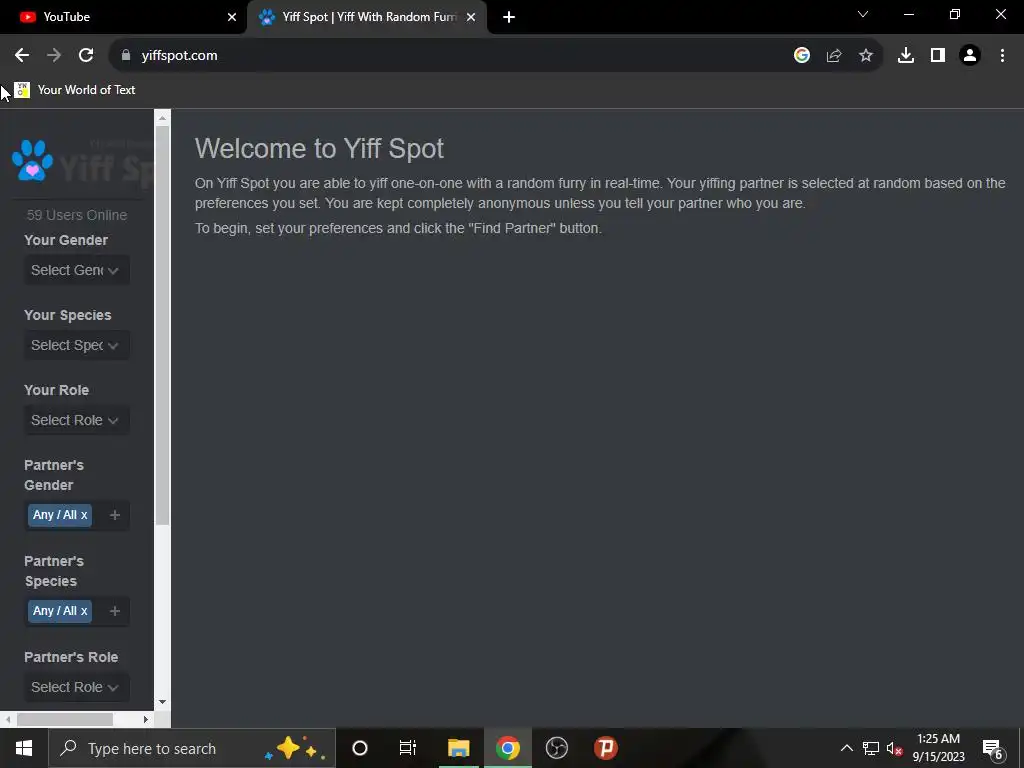Viewport: 1024px width, 768px height.
Task: Select the Yiff Spot tab
Action: 367,17
